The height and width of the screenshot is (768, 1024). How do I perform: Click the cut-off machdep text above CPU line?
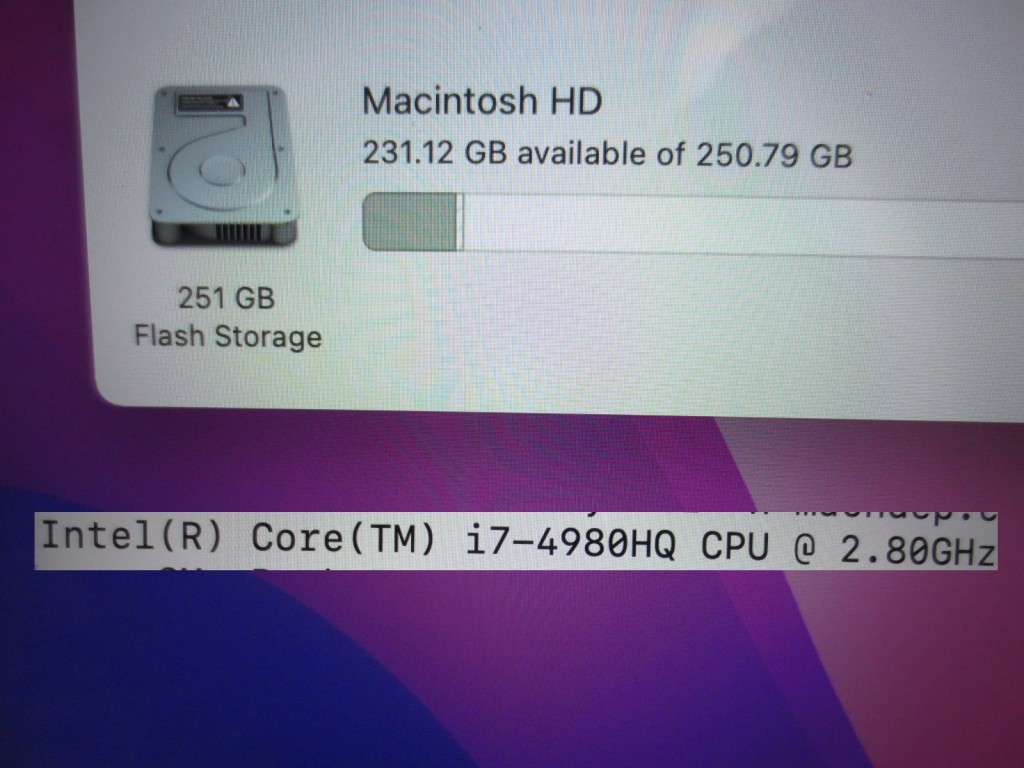coord(896,515)
